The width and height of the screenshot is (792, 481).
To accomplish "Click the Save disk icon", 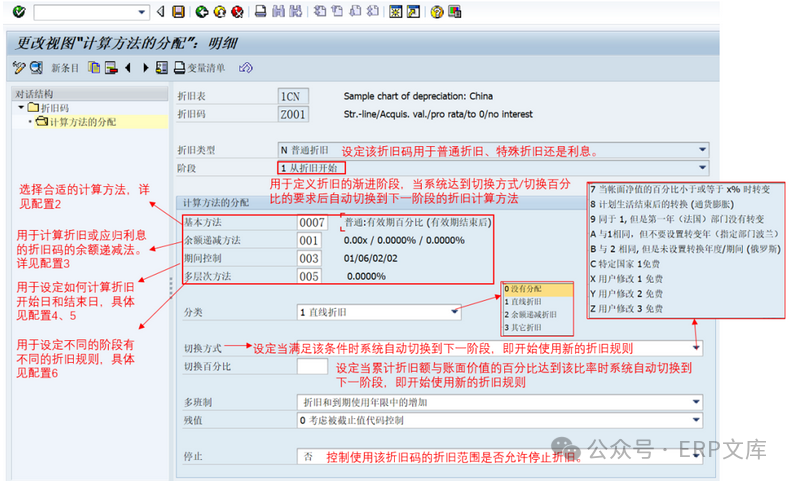I will click(x=177, y=12).
